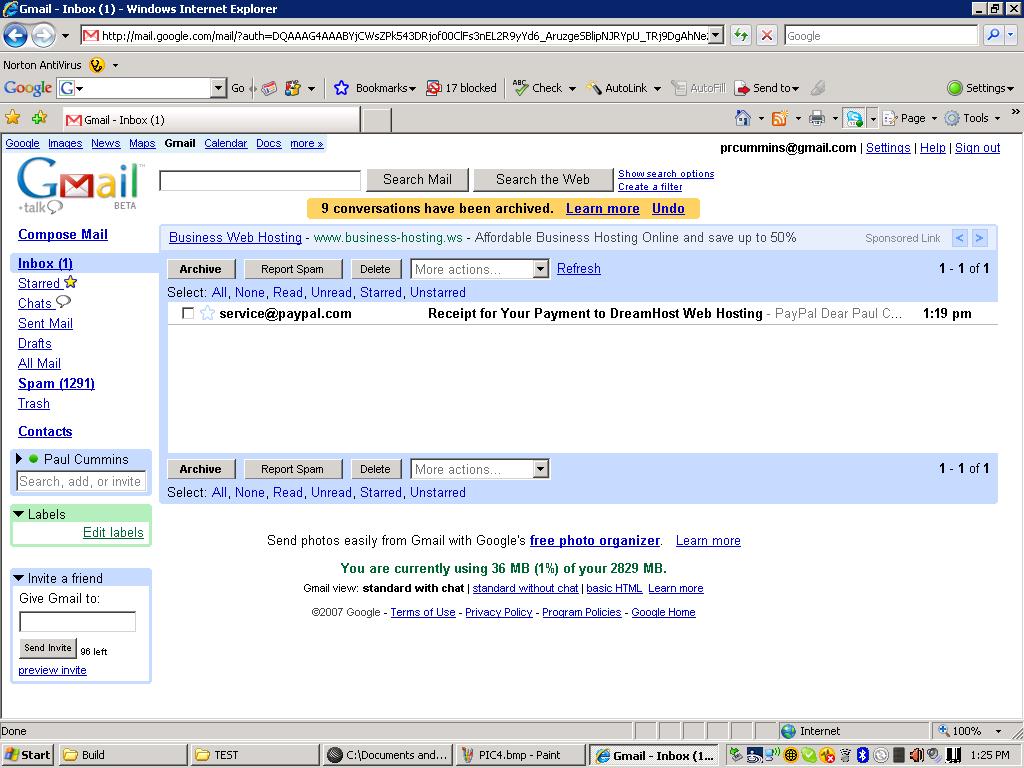Collapse the Invite a friend section
Viewport: 1024px width, 768px height.
pos(19,578)
